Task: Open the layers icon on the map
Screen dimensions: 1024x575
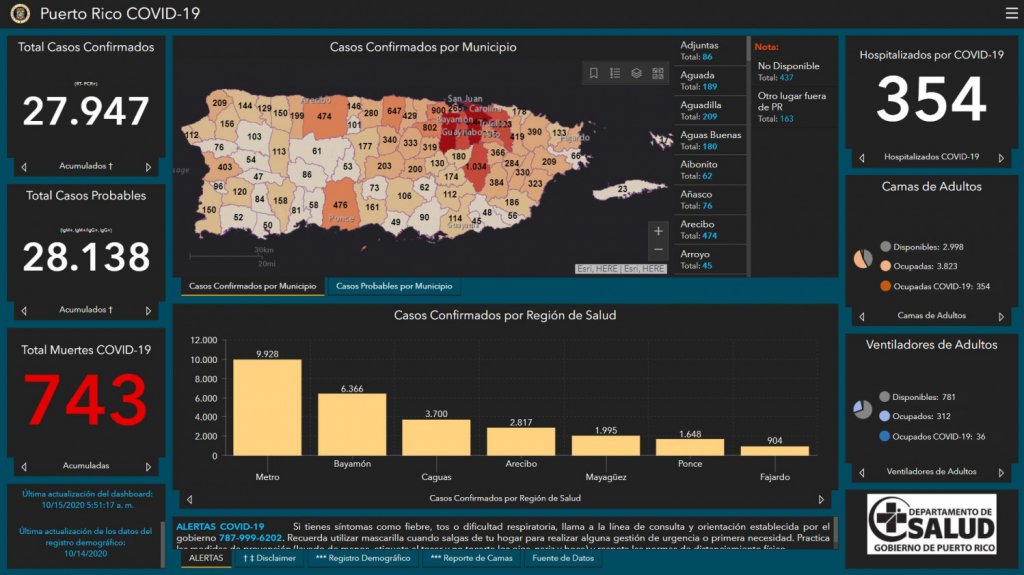Action: coord(636,73)
